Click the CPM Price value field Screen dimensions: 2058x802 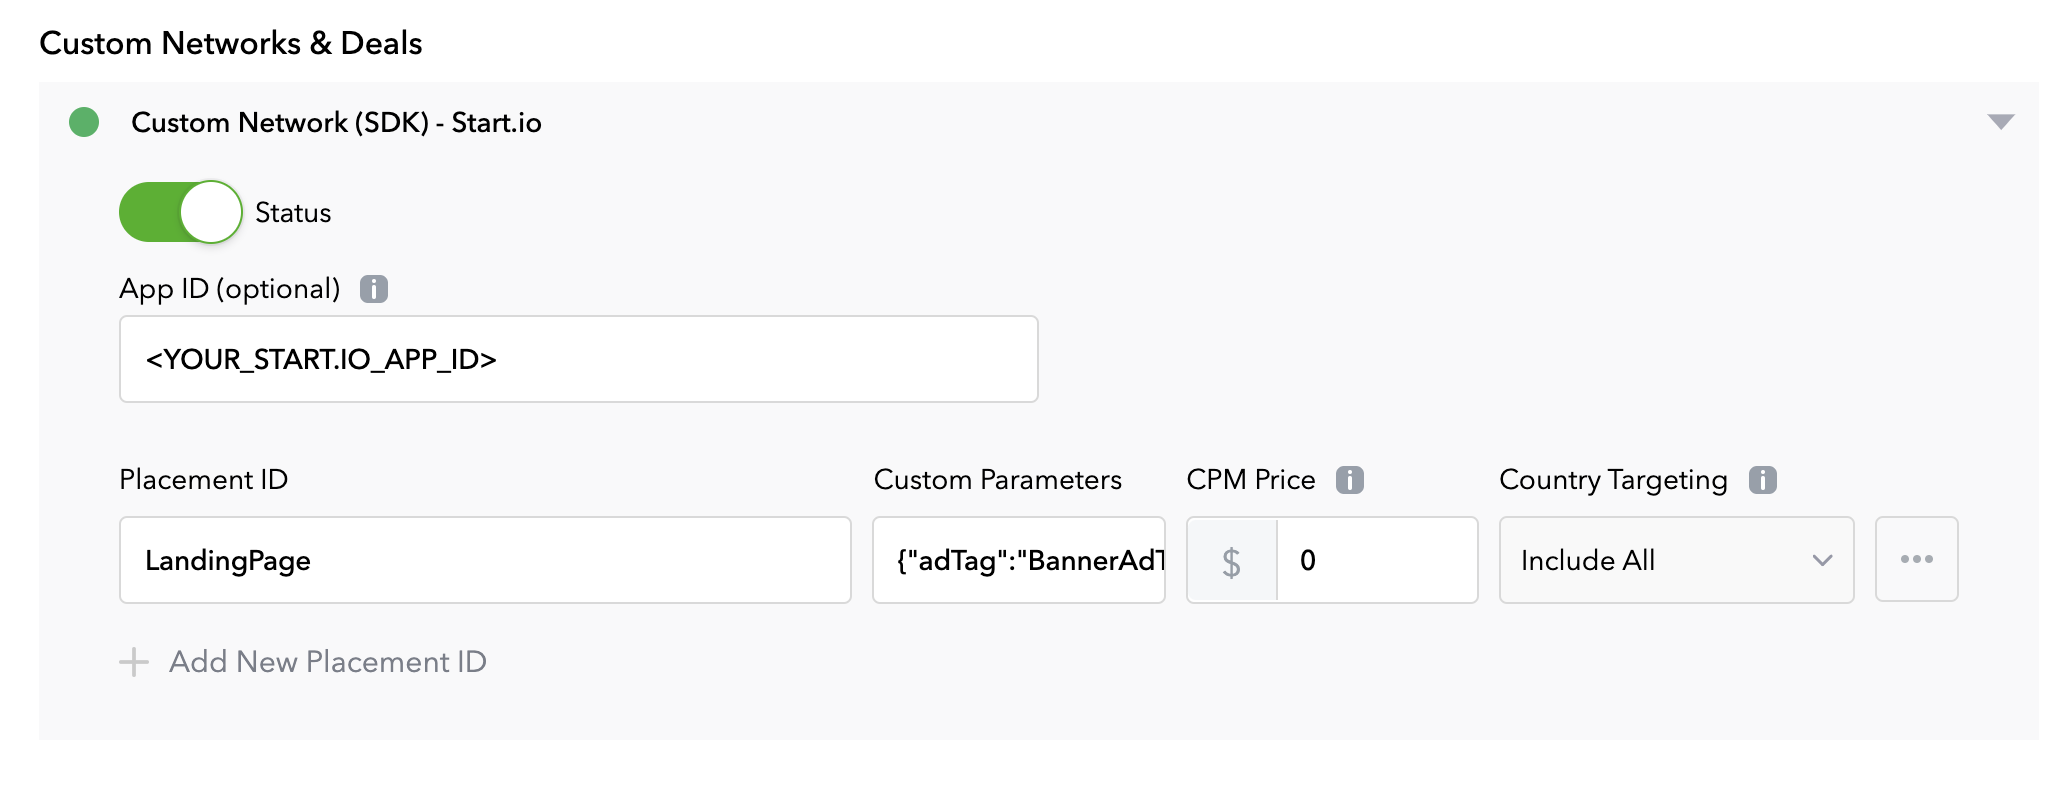[1377, 560]
